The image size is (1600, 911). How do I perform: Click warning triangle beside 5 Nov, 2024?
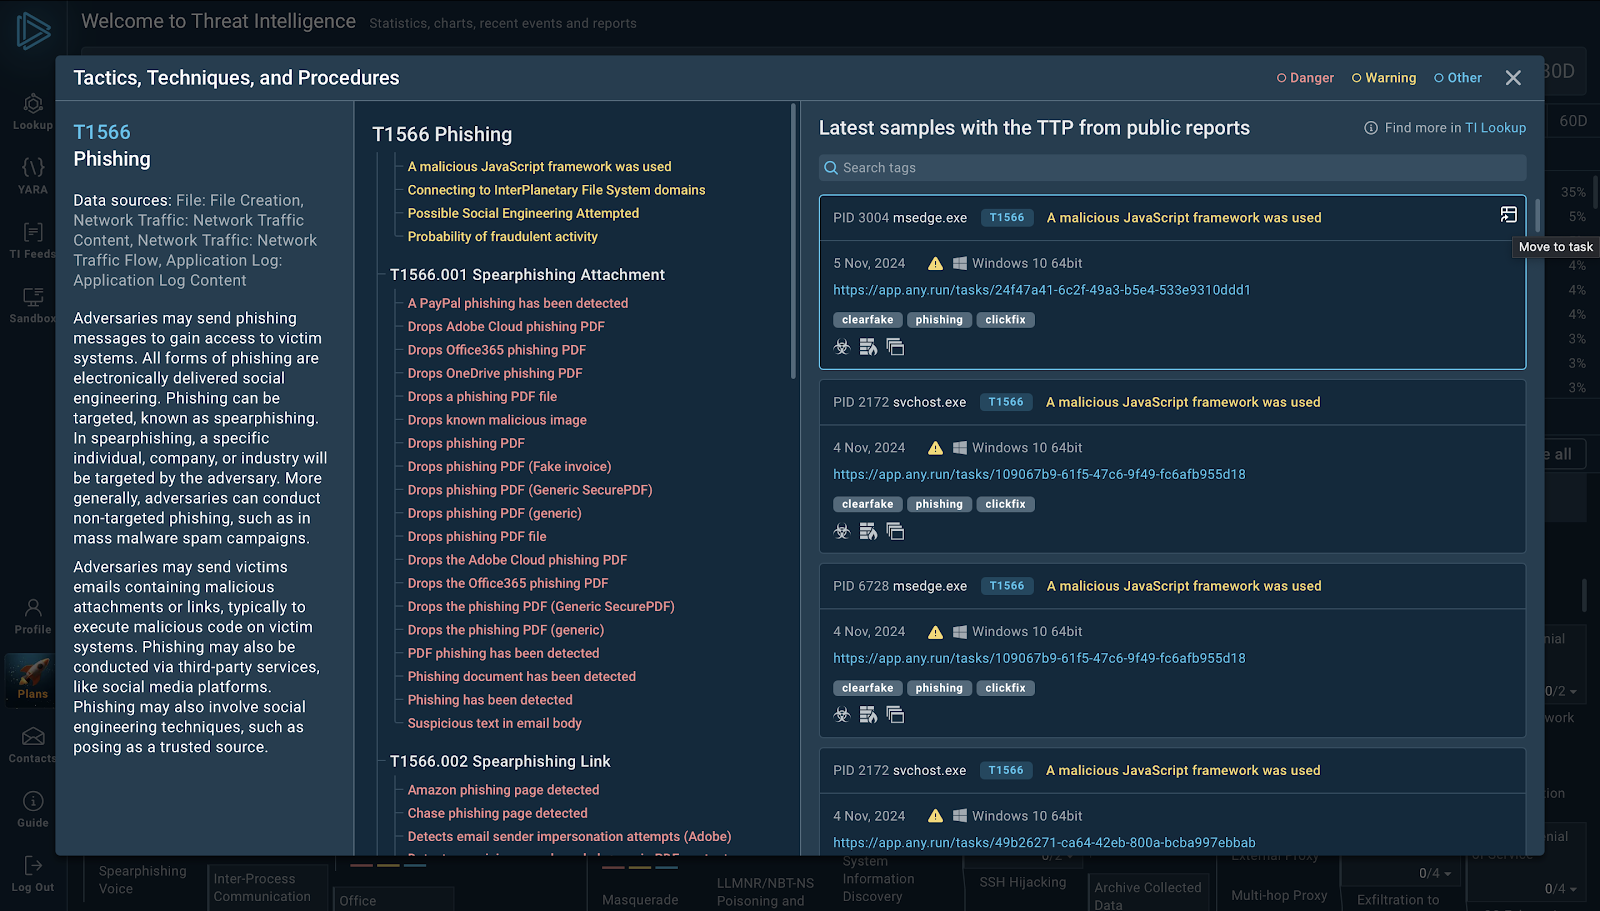(935, 264)
